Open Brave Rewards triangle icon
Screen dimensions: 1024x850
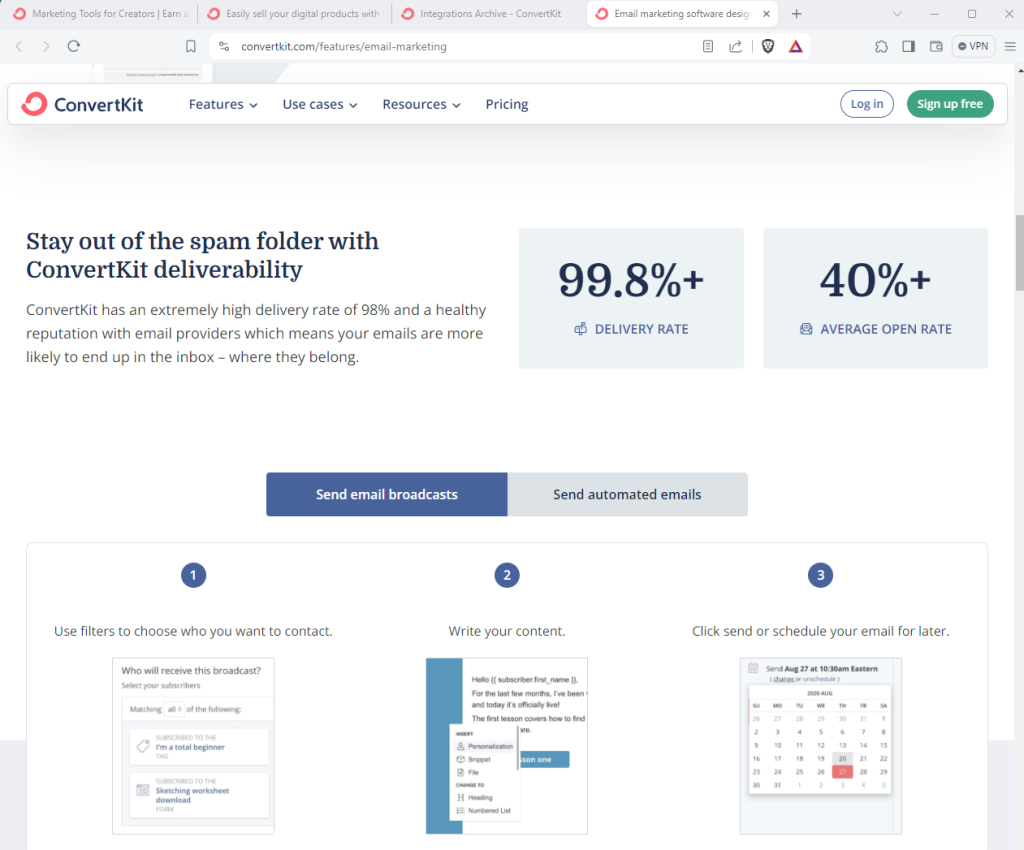tap(796, 46)
